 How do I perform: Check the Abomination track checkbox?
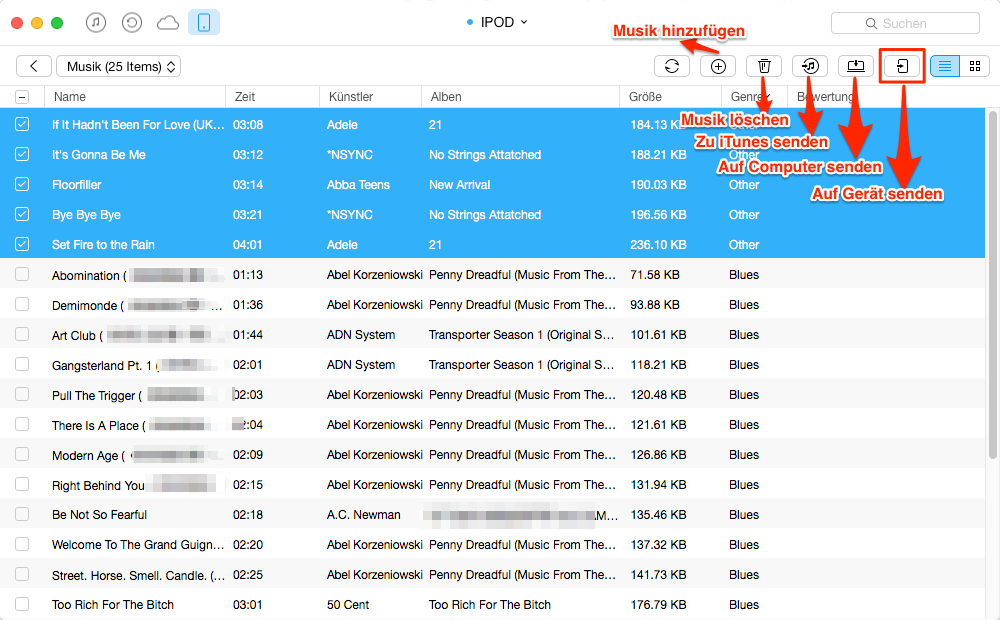coord(22,274)
